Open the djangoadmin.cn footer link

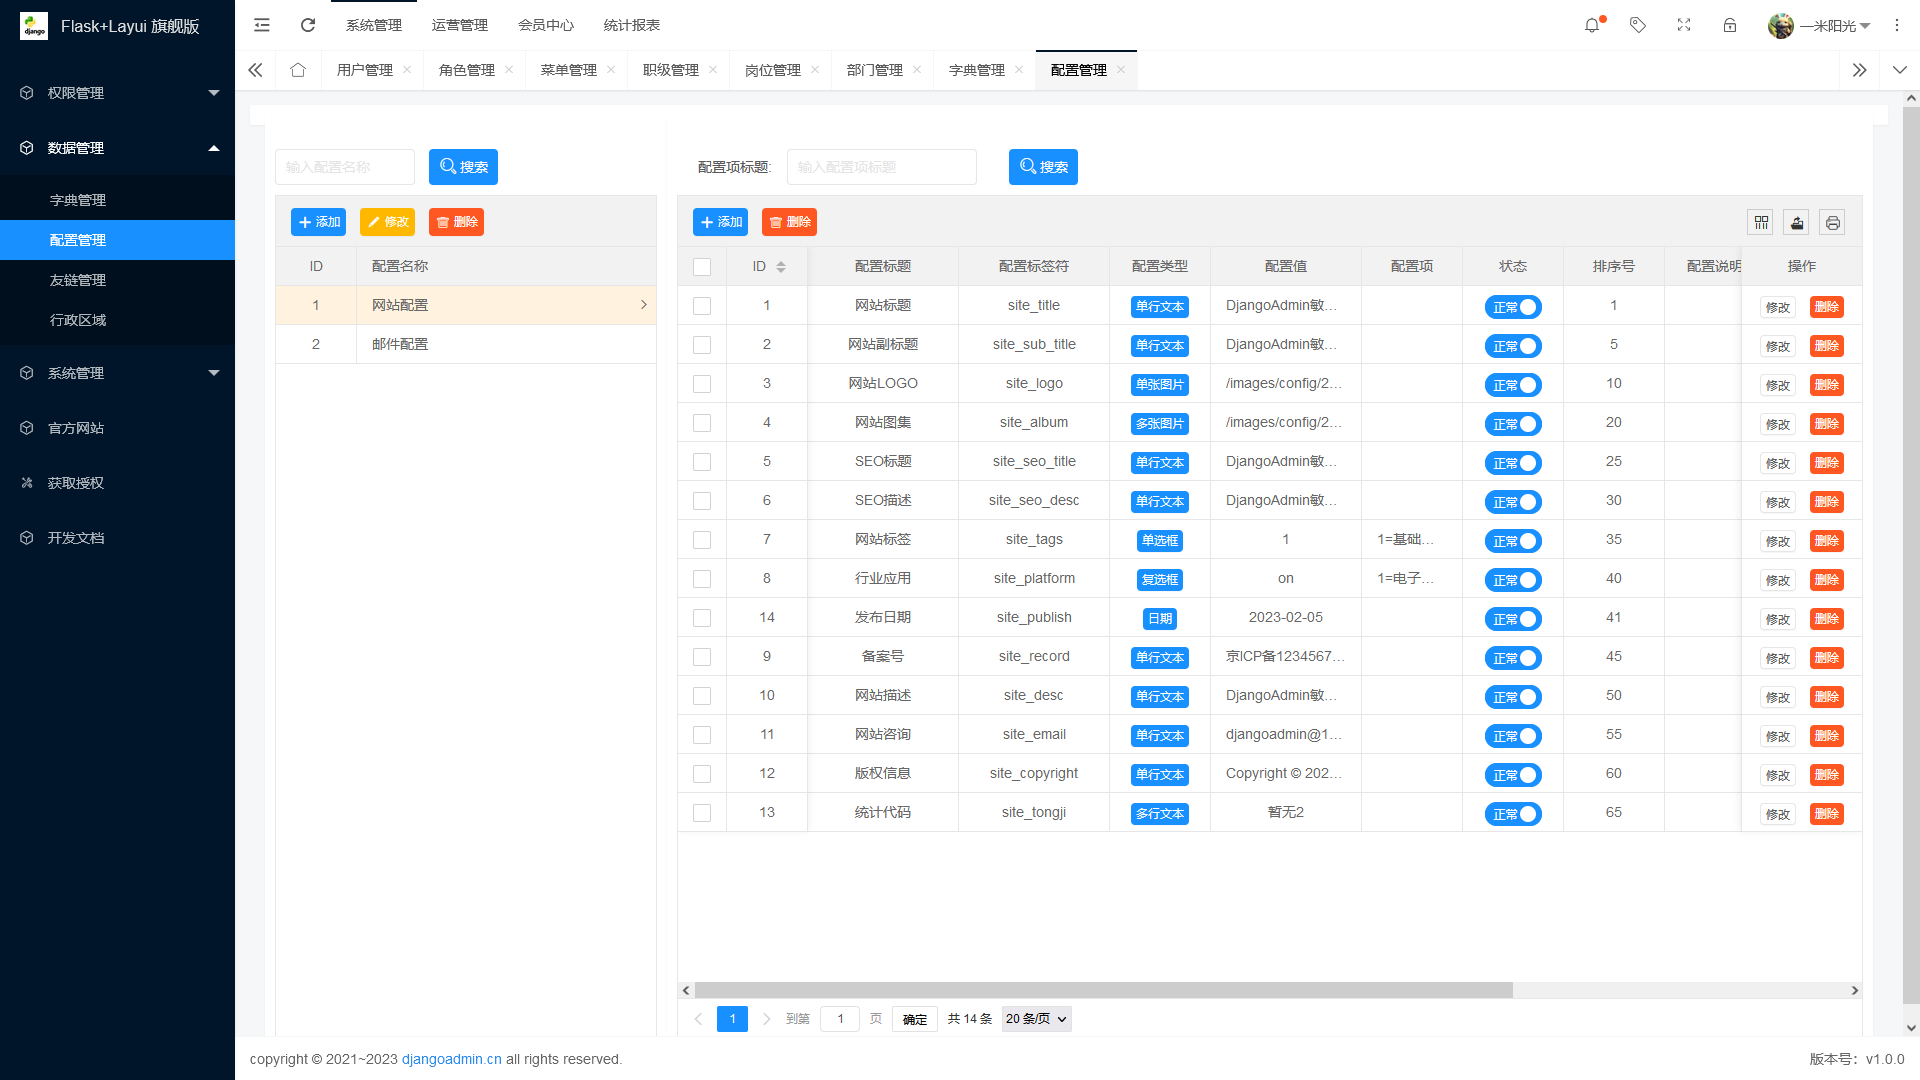click(x=451, y=1059)
